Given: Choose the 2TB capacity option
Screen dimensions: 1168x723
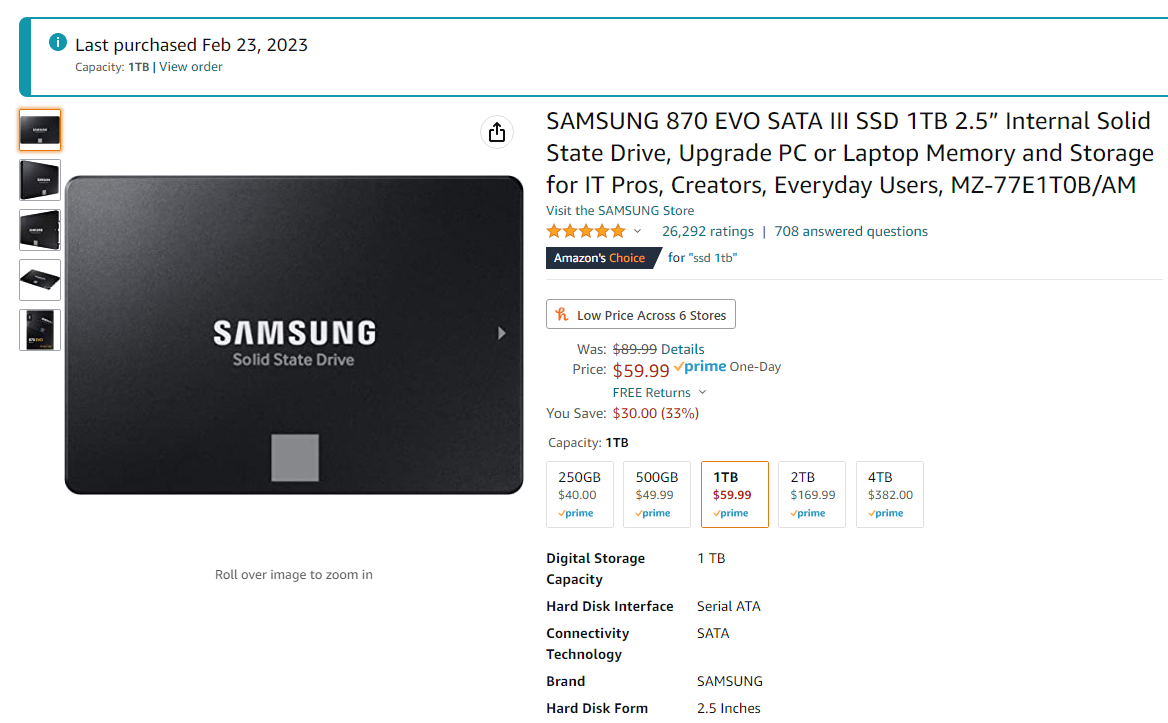Looking at the screenshot, I should pyautogui.click(x=812, y=494).
